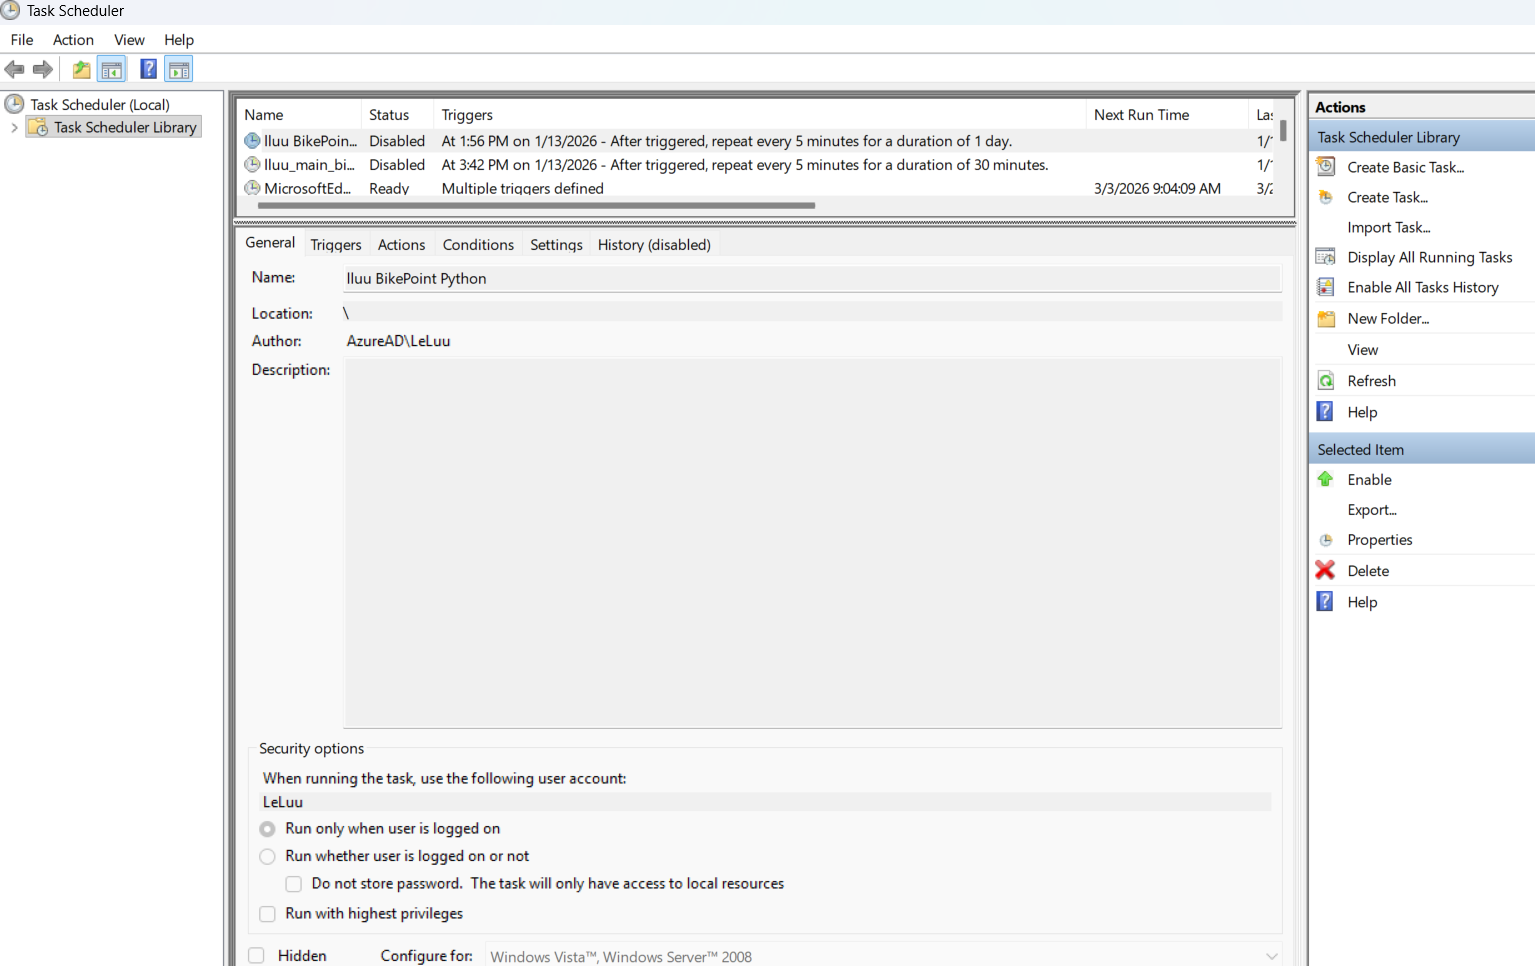Expand the Task Scheduler Library tree node arrow

(14, 128)
